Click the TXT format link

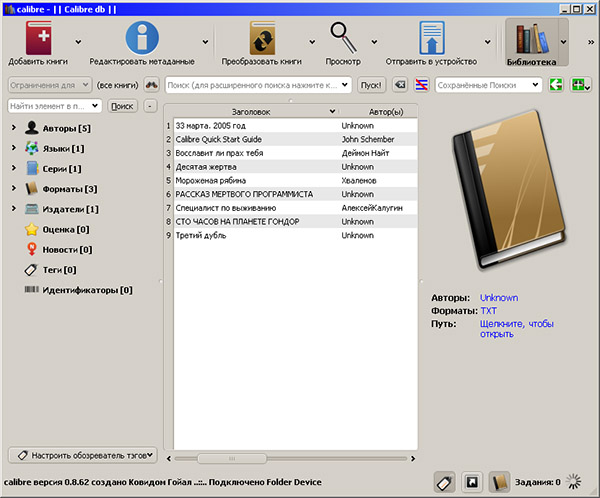click(488, 311)
